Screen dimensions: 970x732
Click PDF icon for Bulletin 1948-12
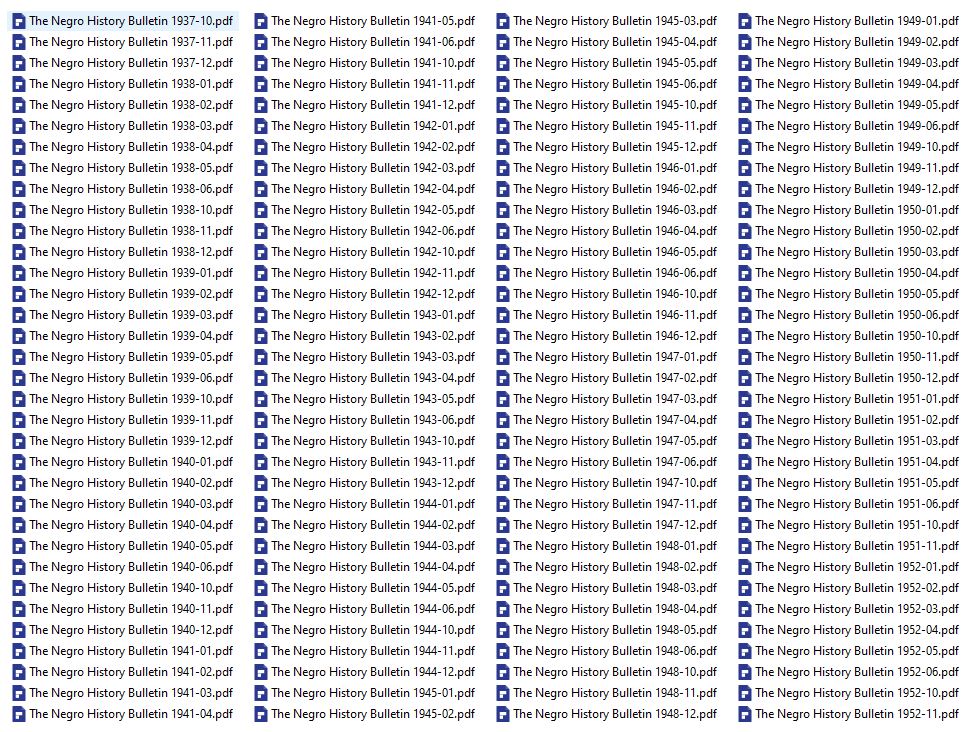tap(502, 714)
